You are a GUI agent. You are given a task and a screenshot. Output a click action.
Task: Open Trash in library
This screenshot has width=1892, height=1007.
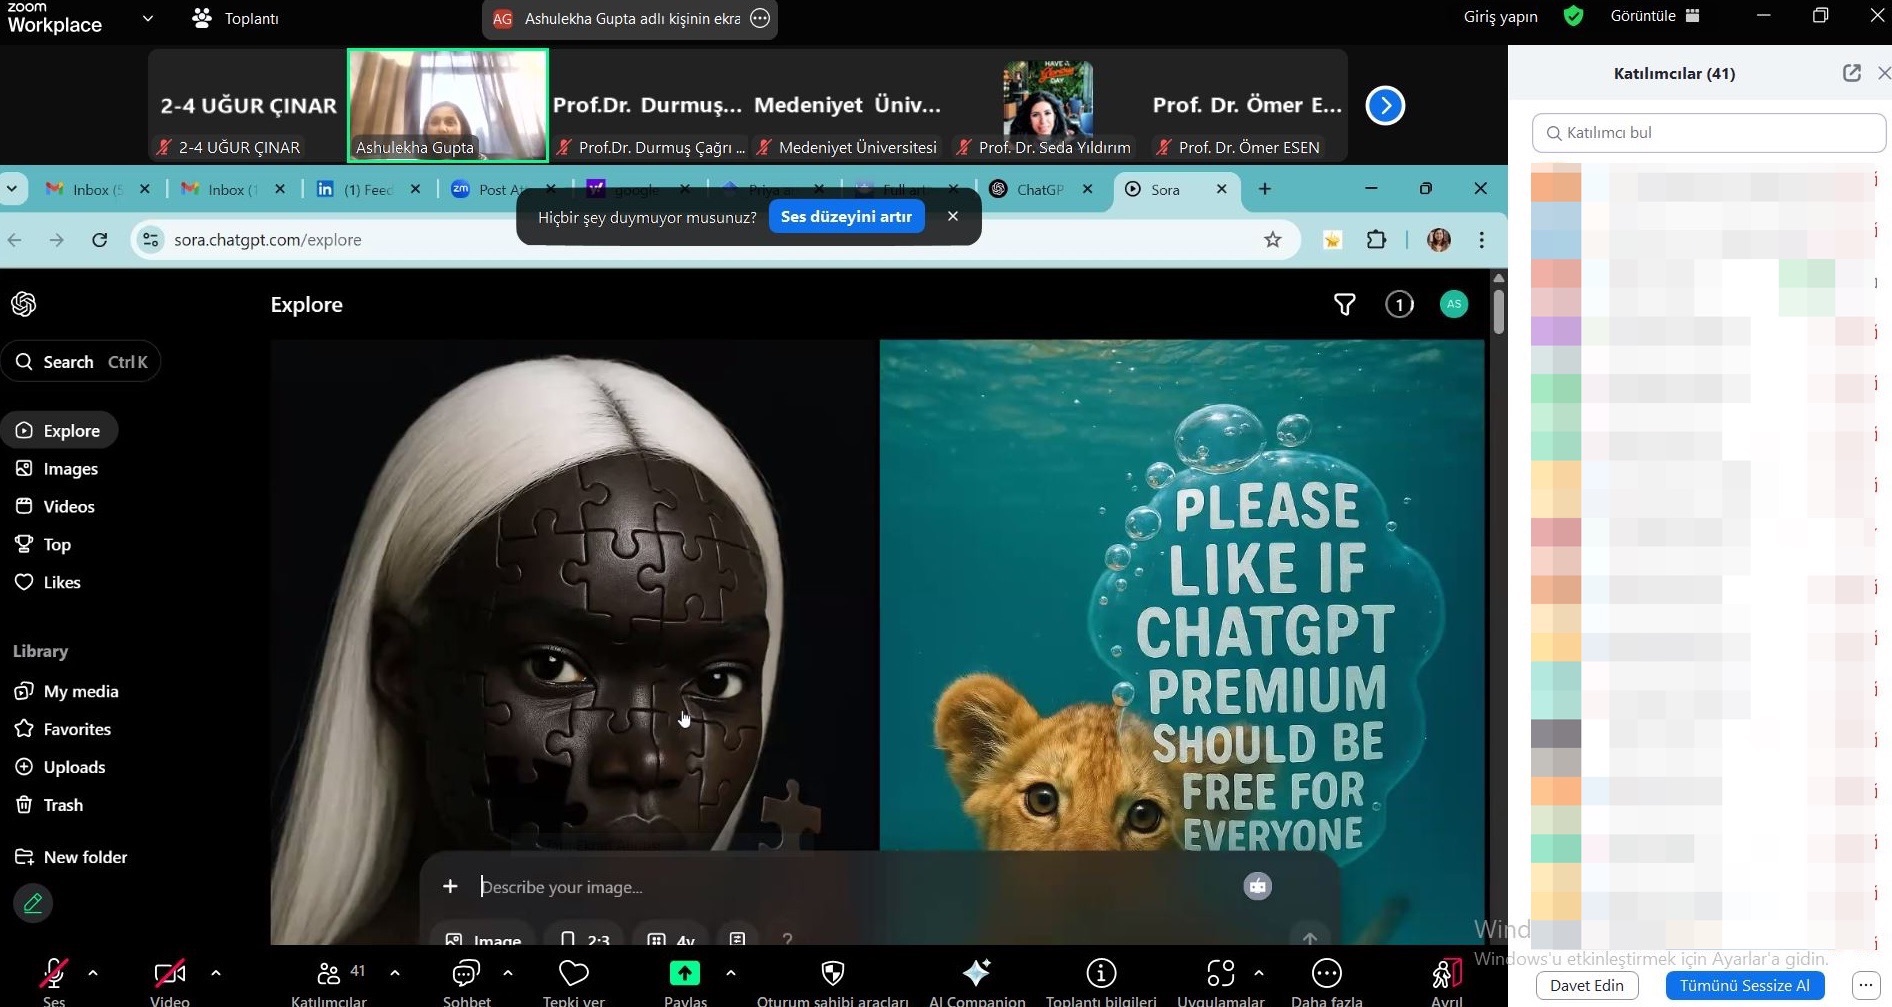tap(49, 806)
